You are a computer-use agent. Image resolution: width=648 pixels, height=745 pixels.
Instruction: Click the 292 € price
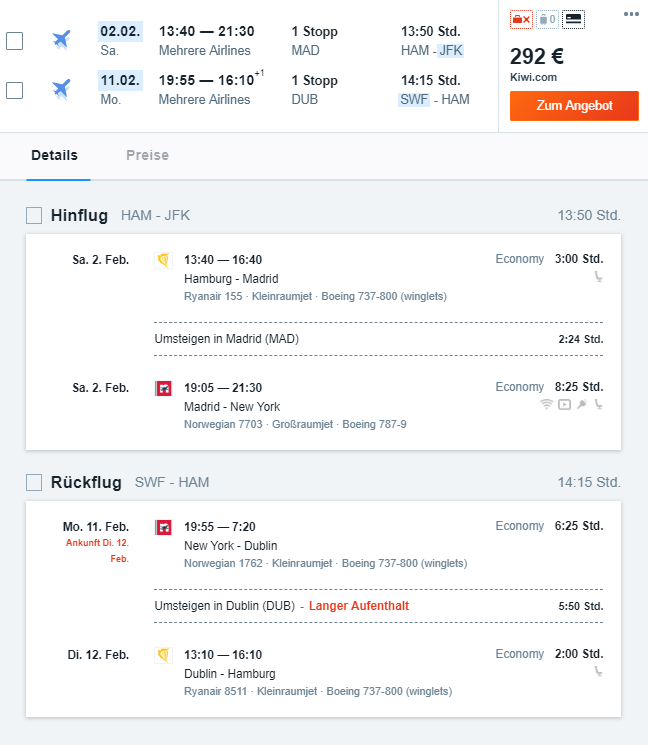537,56
